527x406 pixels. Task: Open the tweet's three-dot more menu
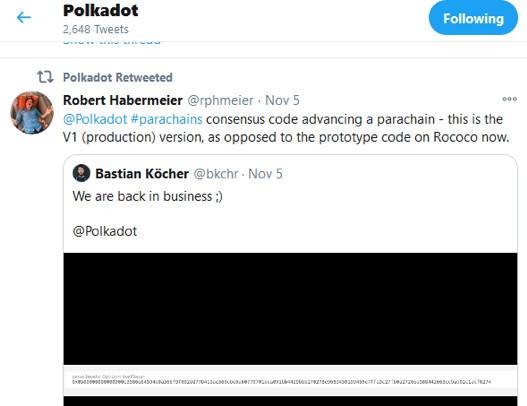(510, 99)
